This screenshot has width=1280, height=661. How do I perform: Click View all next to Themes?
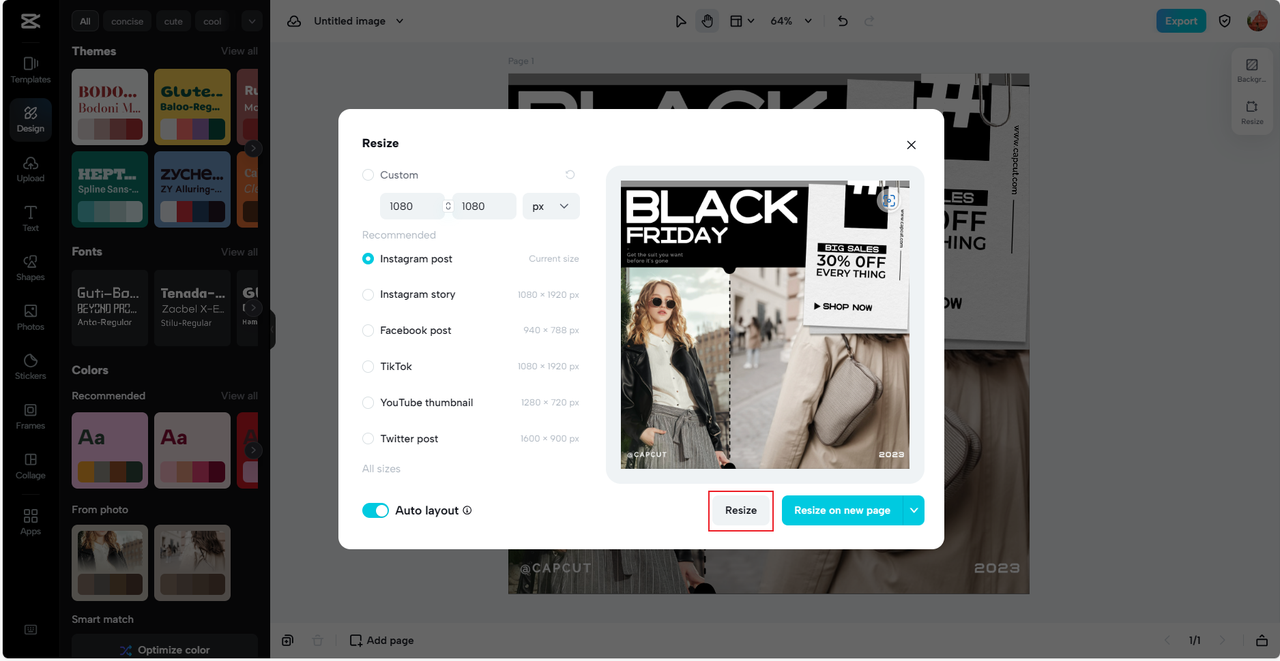[x=239, y=51]
